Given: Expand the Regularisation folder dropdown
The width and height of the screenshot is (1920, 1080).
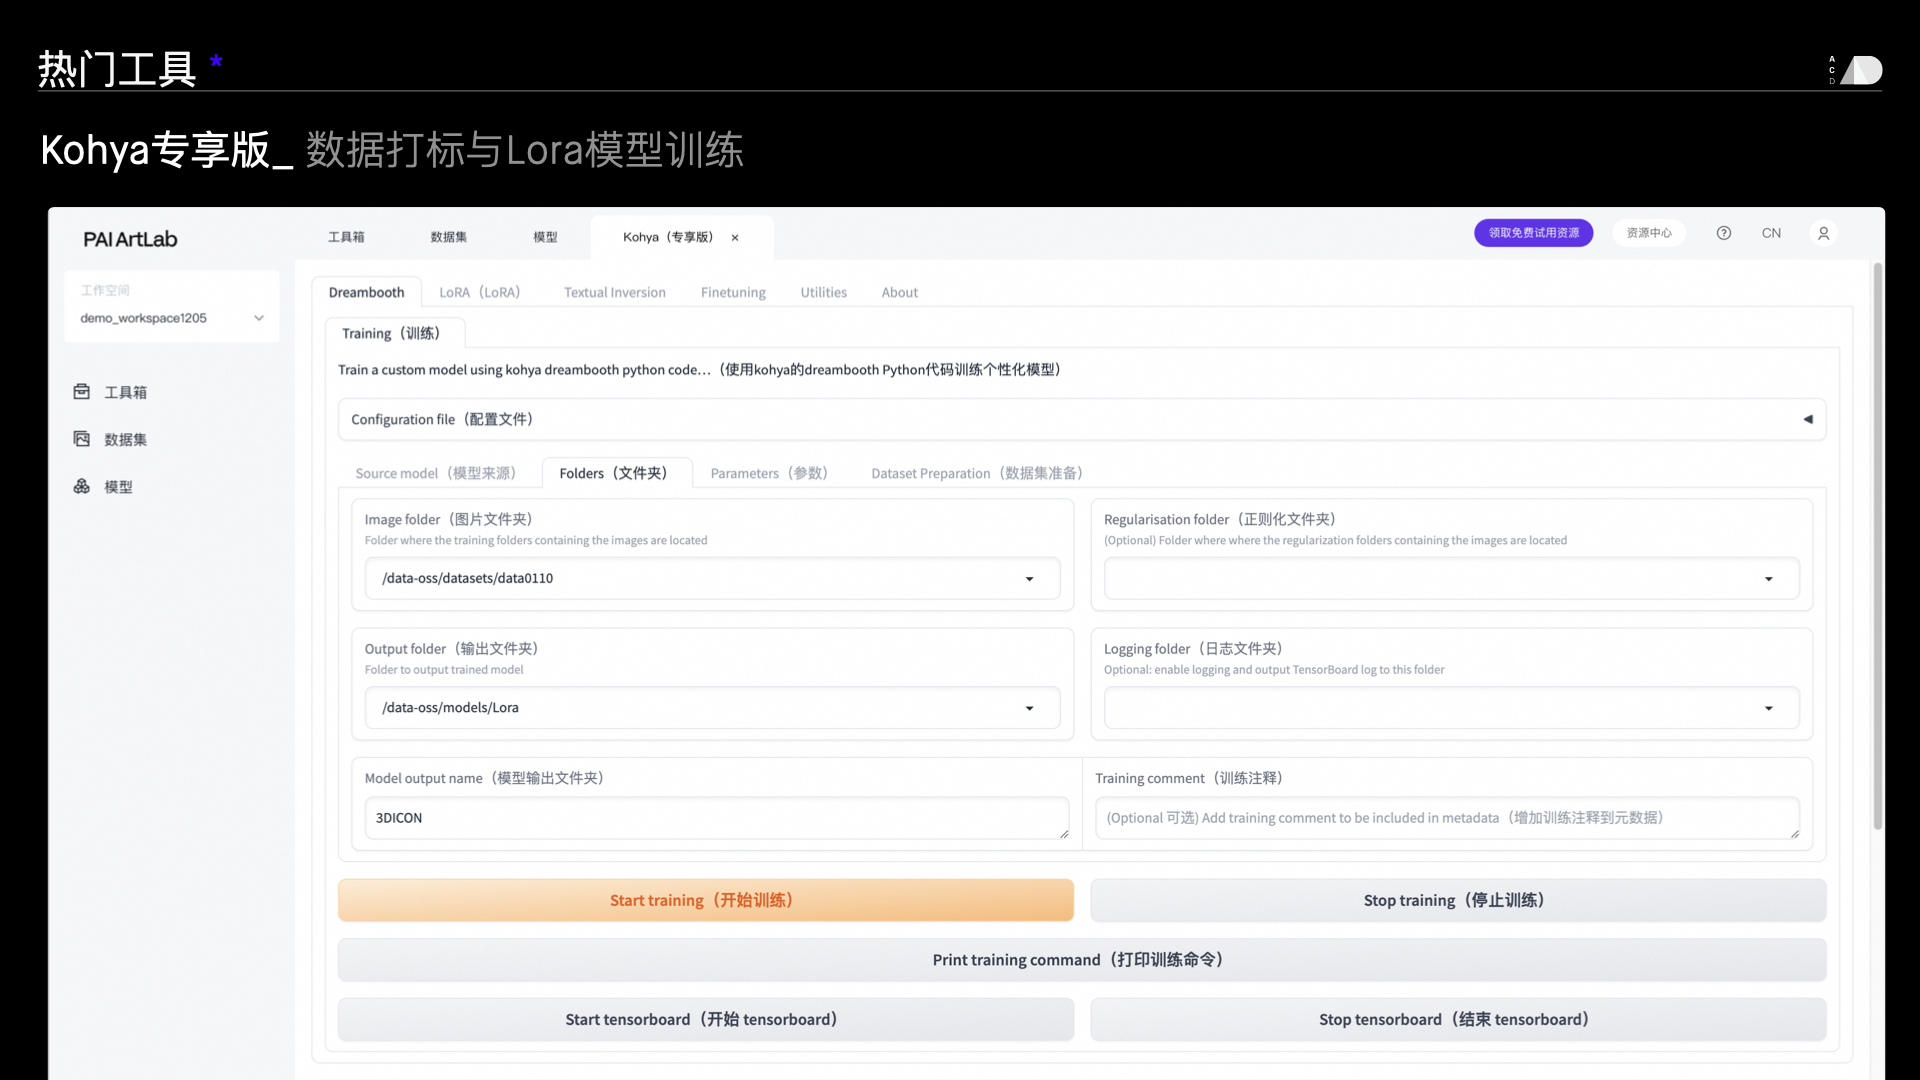Looking at the screenshot, I should click(1768, 579).
